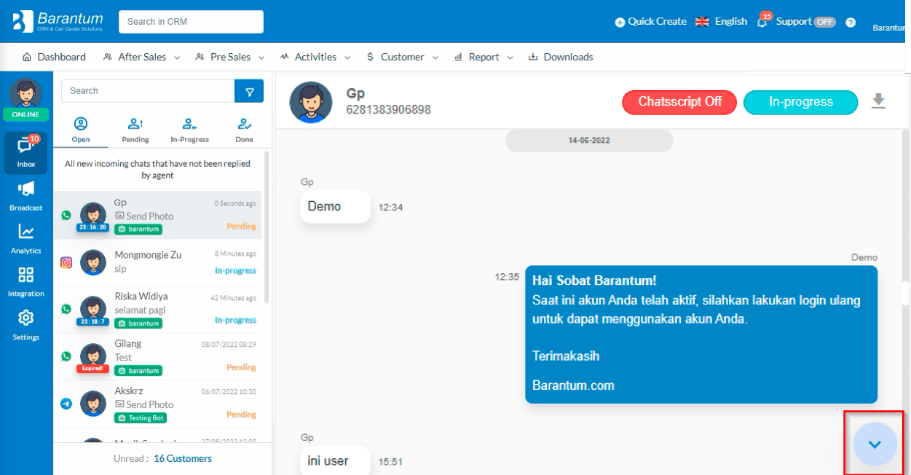Toggle the Chatscript Off button
The height and width of the screenshot is (475, 911).
tap(679, 102)
